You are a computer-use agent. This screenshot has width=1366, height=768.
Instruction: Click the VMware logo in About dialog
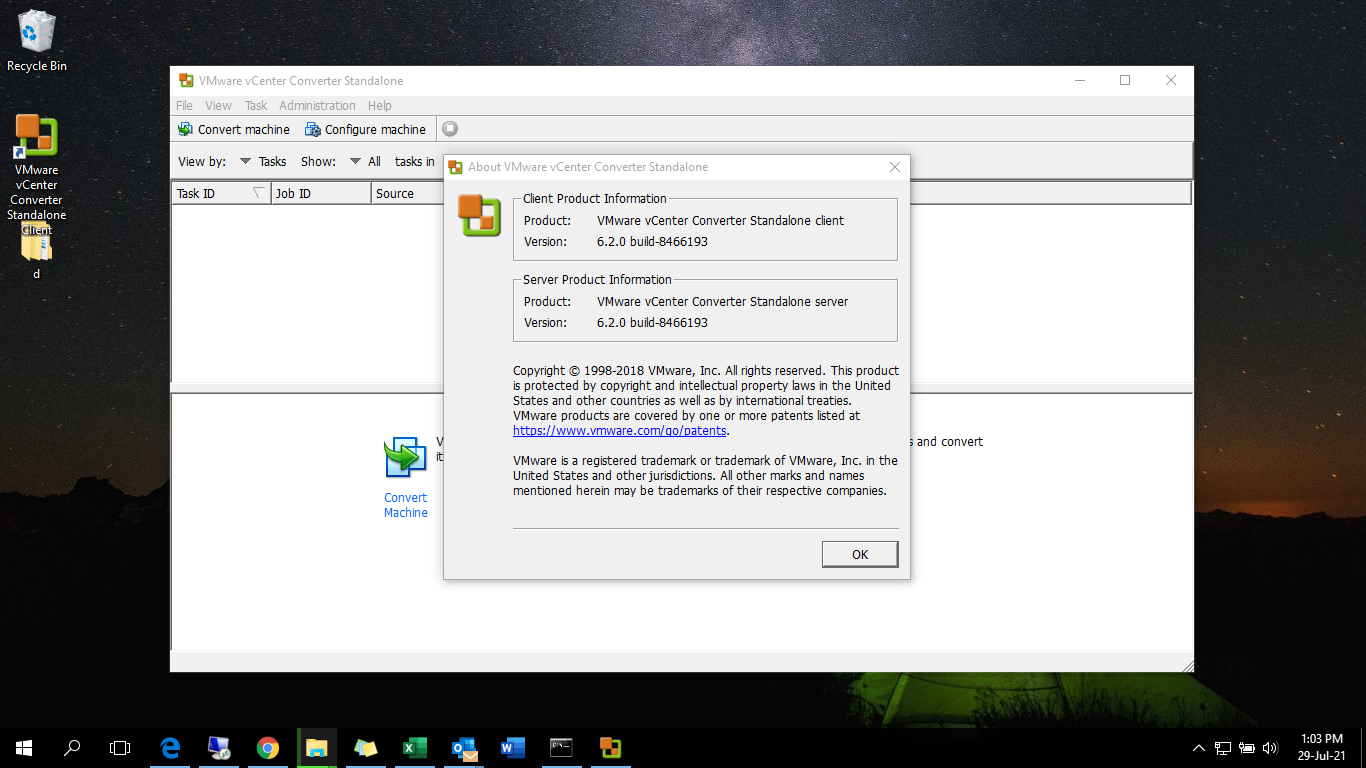point(479,215)
